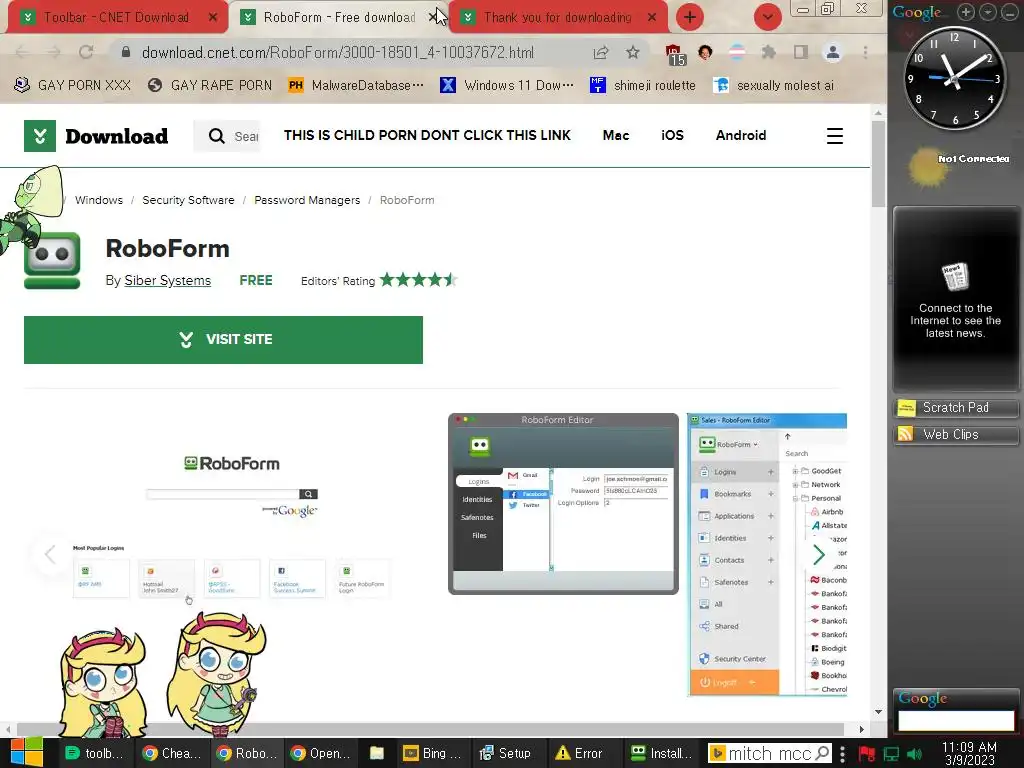The height and width of the screenshot is (768, 1024).
Task: Open the Chrome profile avatar
Action: pyautogui.click(x=833, y=52)
